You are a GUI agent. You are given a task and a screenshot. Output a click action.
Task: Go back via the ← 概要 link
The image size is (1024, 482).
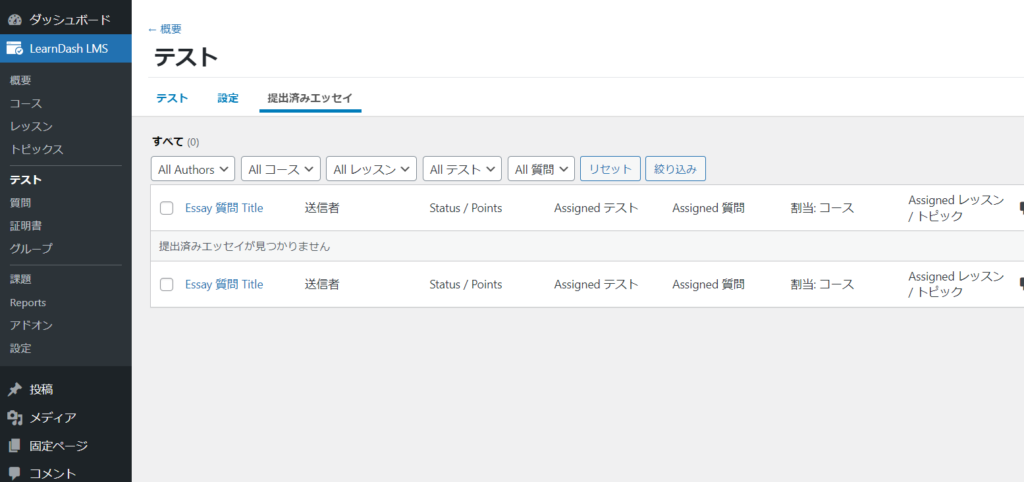pyautogui.click(x=165, y=29)
